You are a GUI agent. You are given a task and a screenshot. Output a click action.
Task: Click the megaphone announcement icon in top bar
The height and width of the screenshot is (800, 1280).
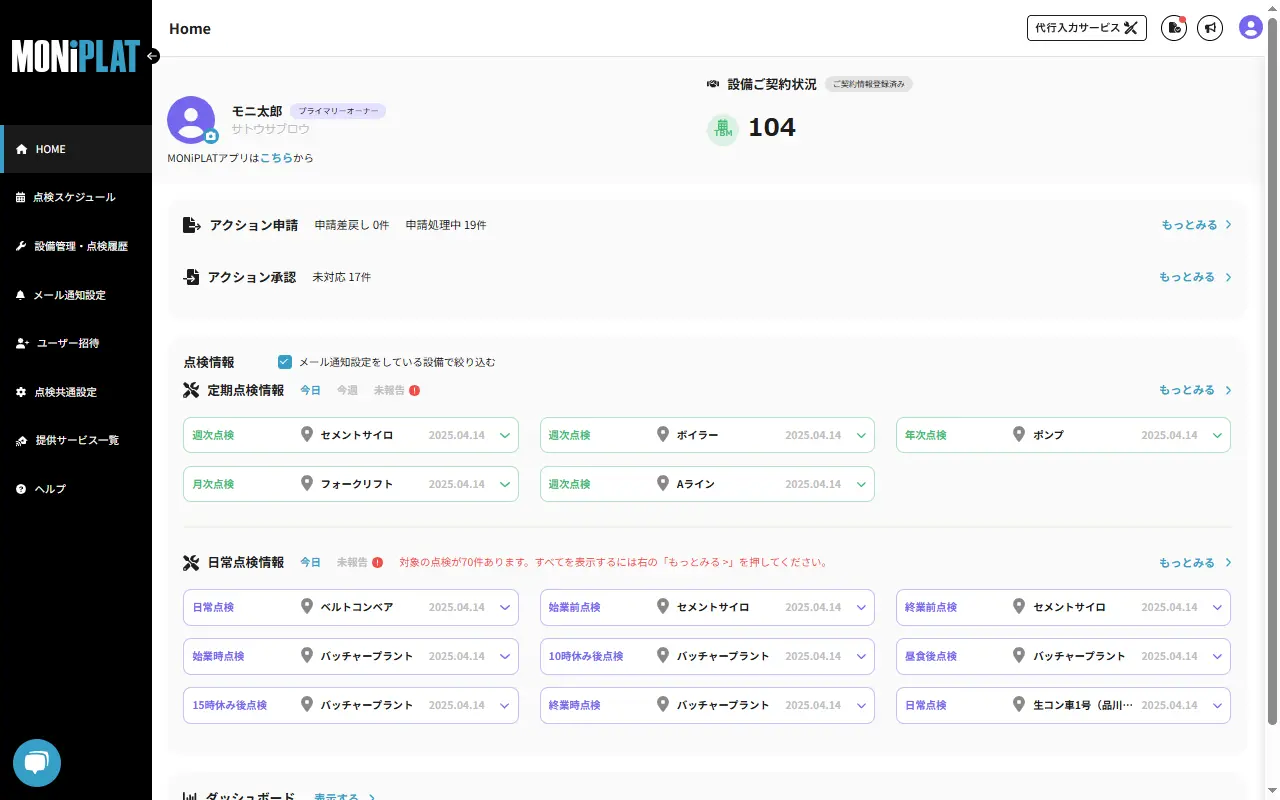(x=1210, y=27)
